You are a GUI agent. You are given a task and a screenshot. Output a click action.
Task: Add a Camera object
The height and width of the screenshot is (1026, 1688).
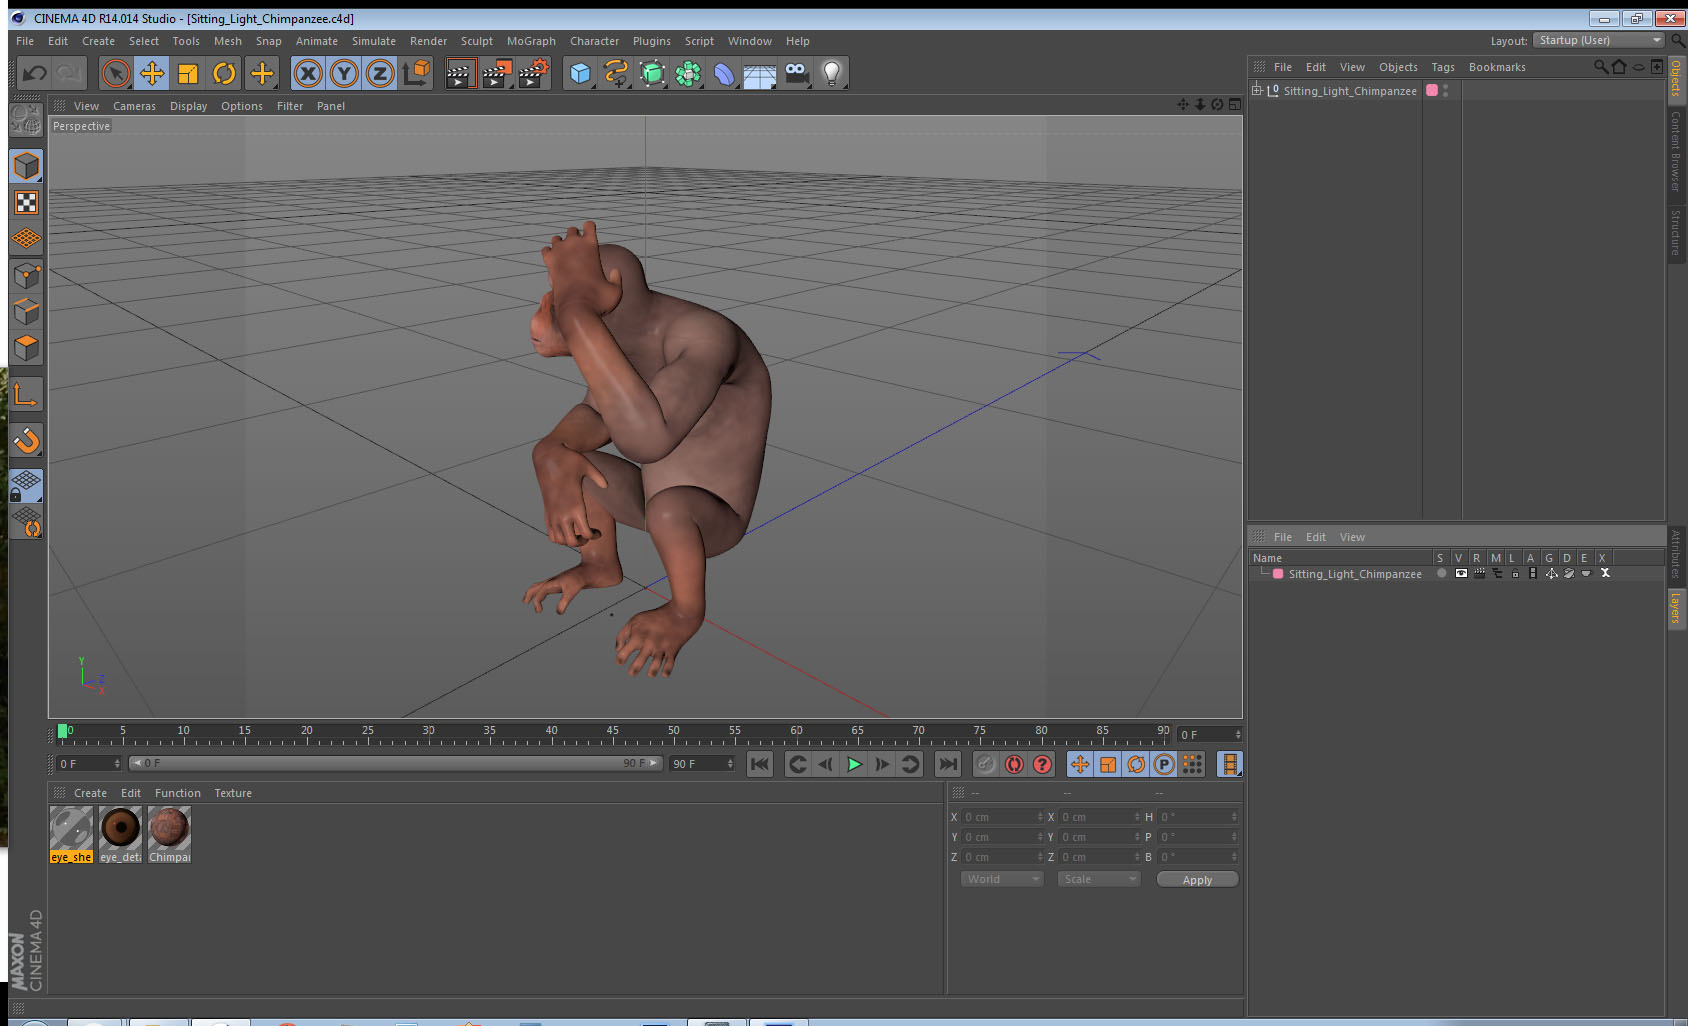(796, 73)
